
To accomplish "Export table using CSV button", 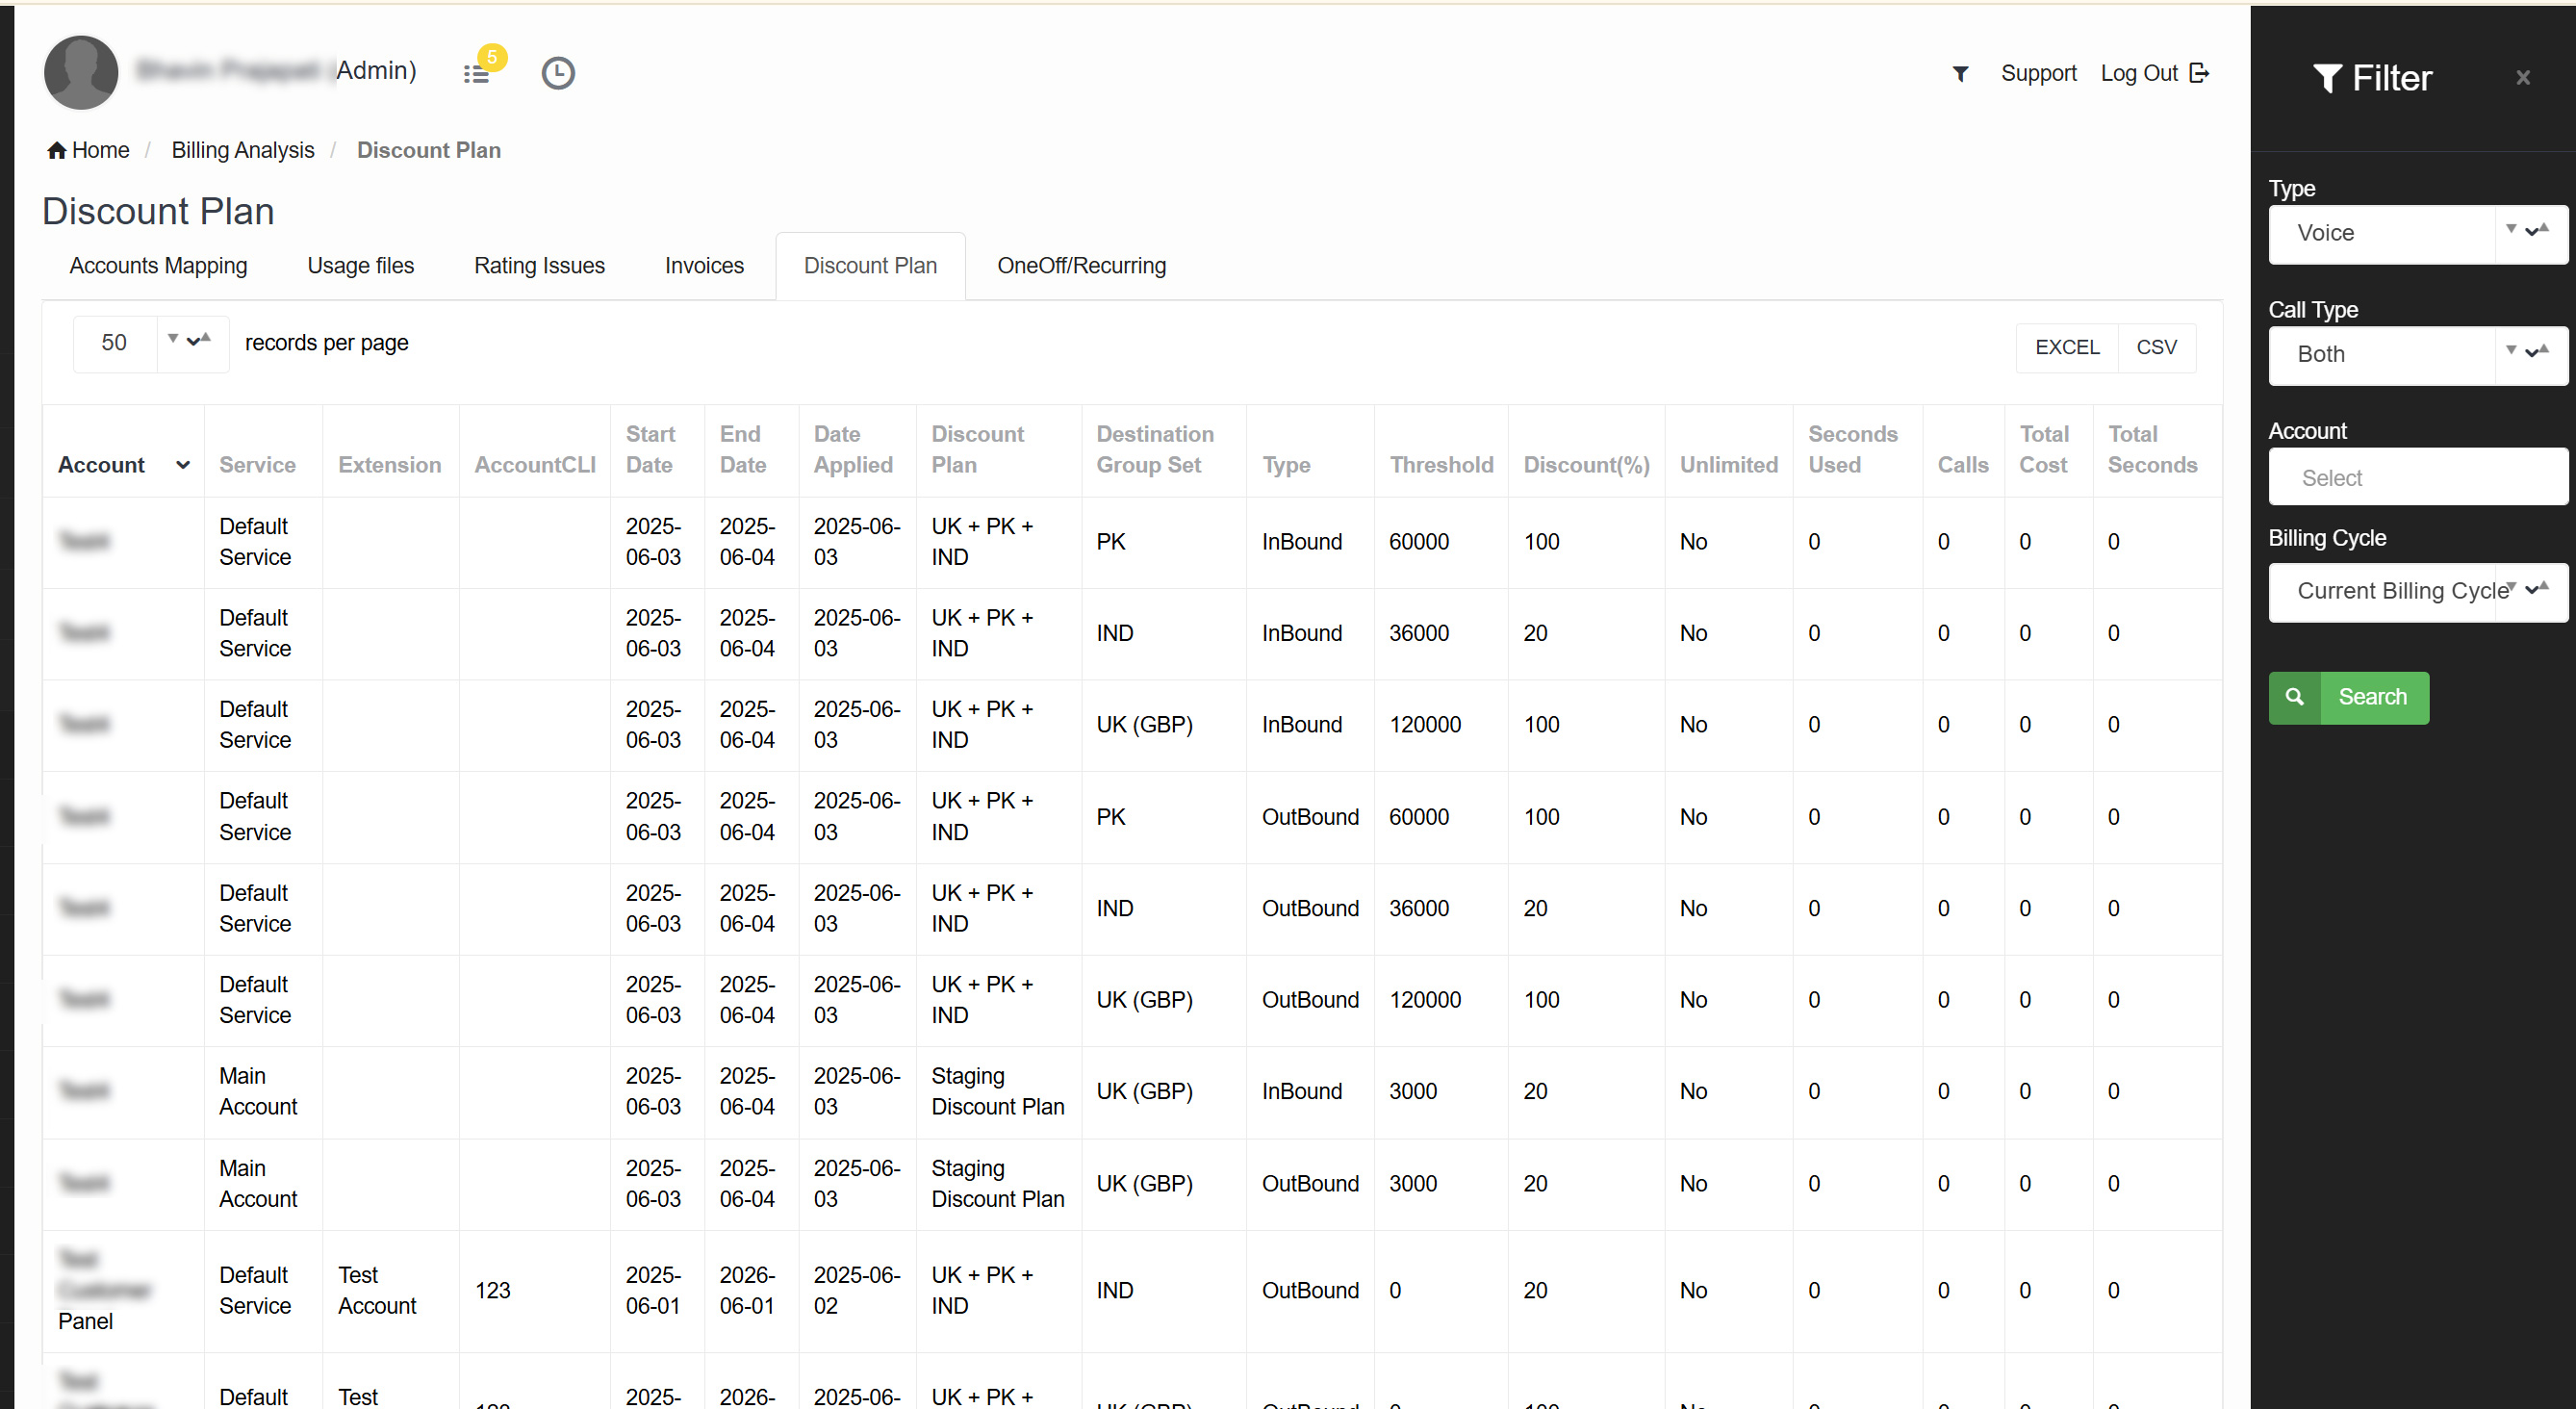I will 2156,347.
